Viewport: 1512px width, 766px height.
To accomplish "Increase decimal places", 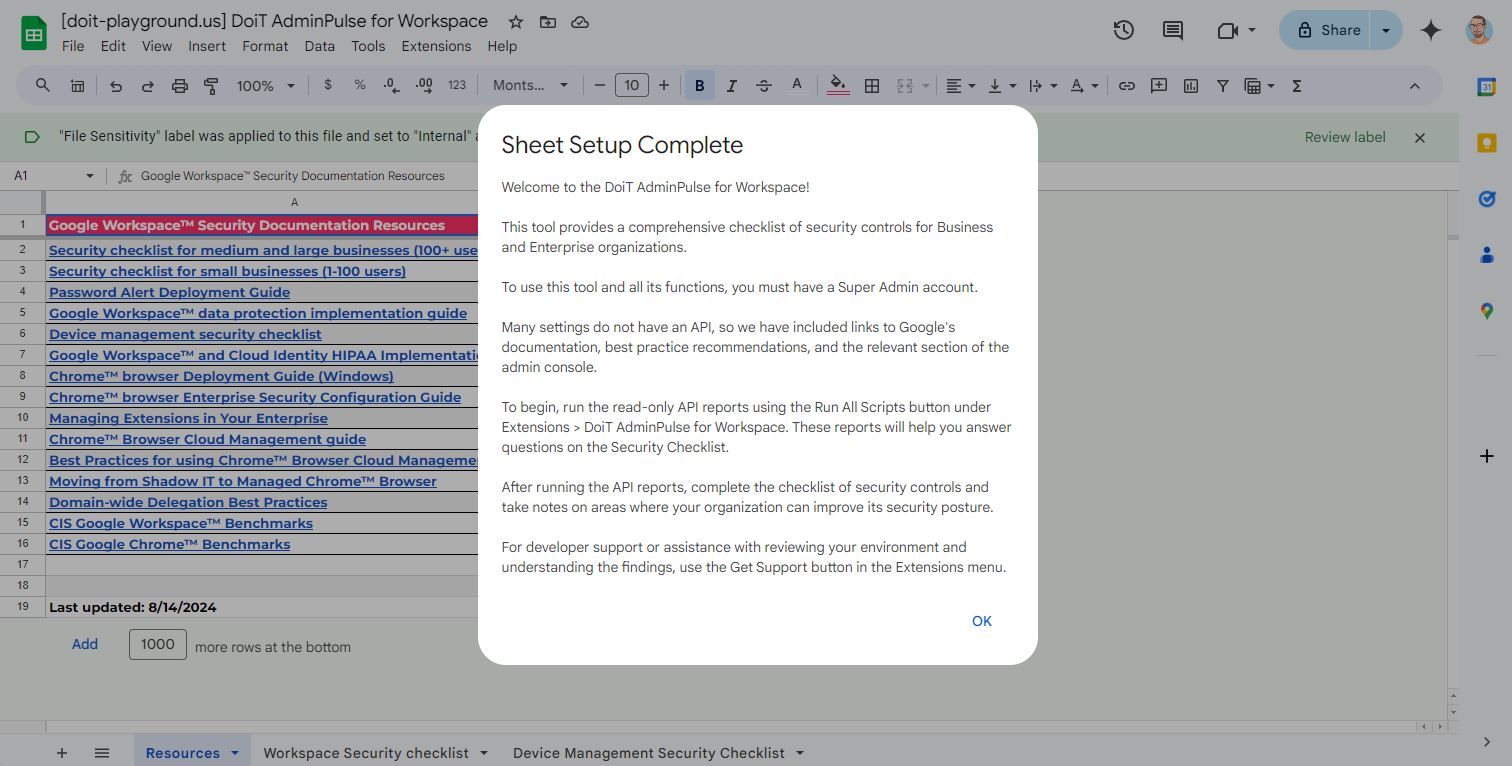I will point(423,86).
